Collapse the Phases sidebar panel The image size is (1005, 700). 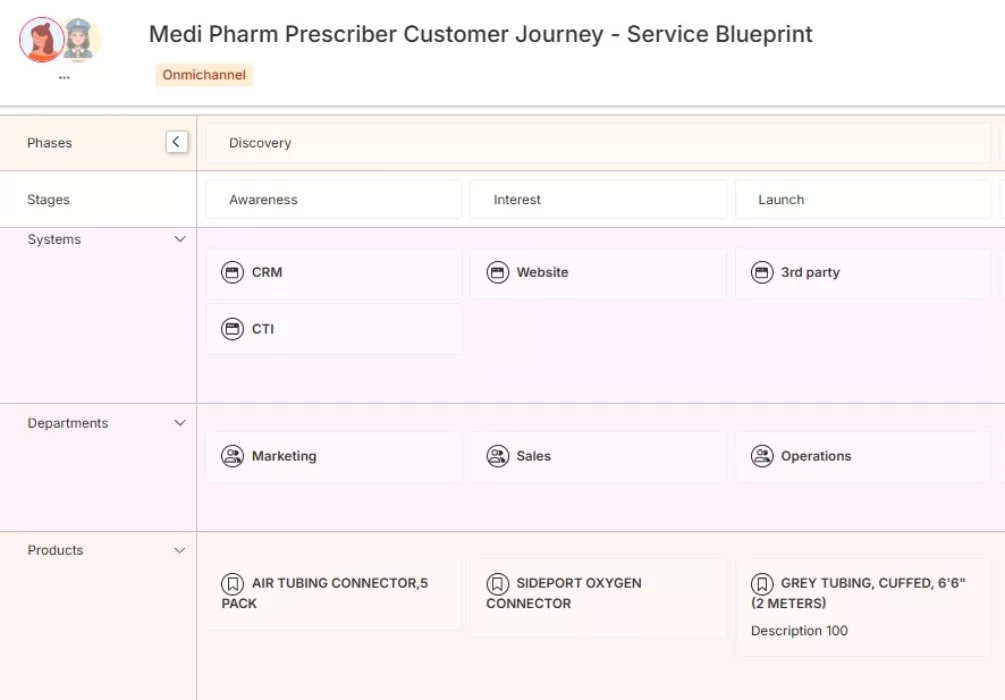pyautogui.click(x=176, y=141)
